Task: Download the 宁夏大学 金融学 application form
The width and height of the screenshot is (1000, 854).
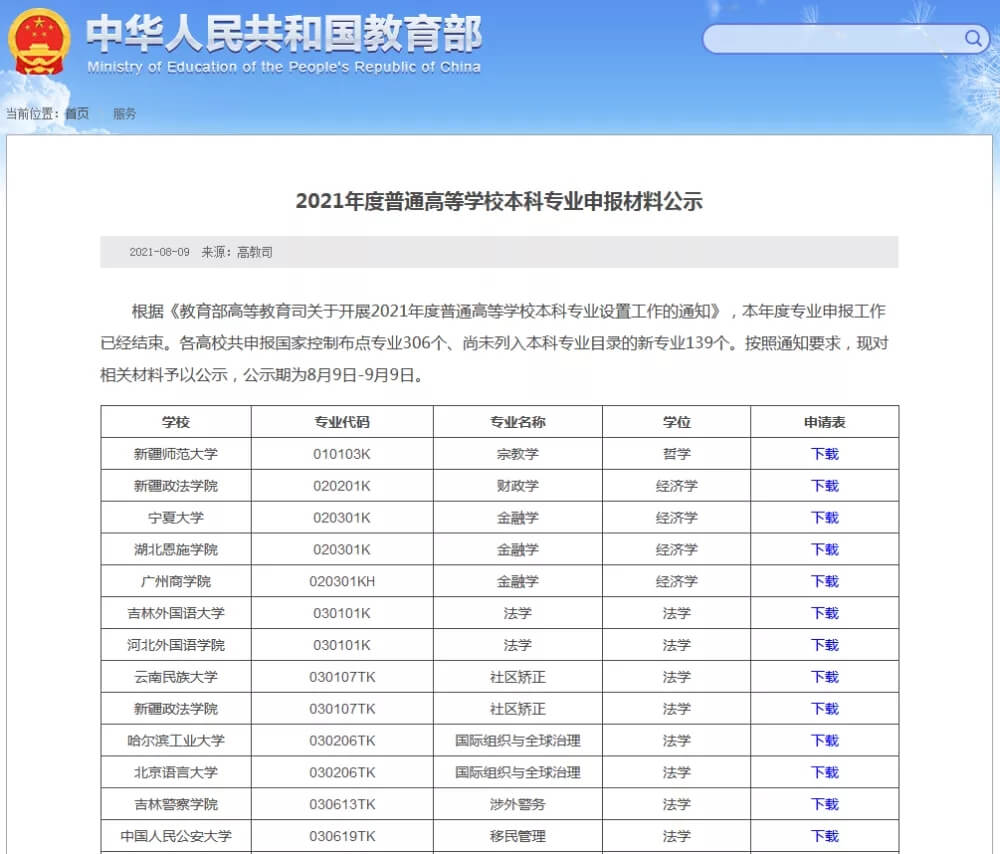Action: pos(824,517)
